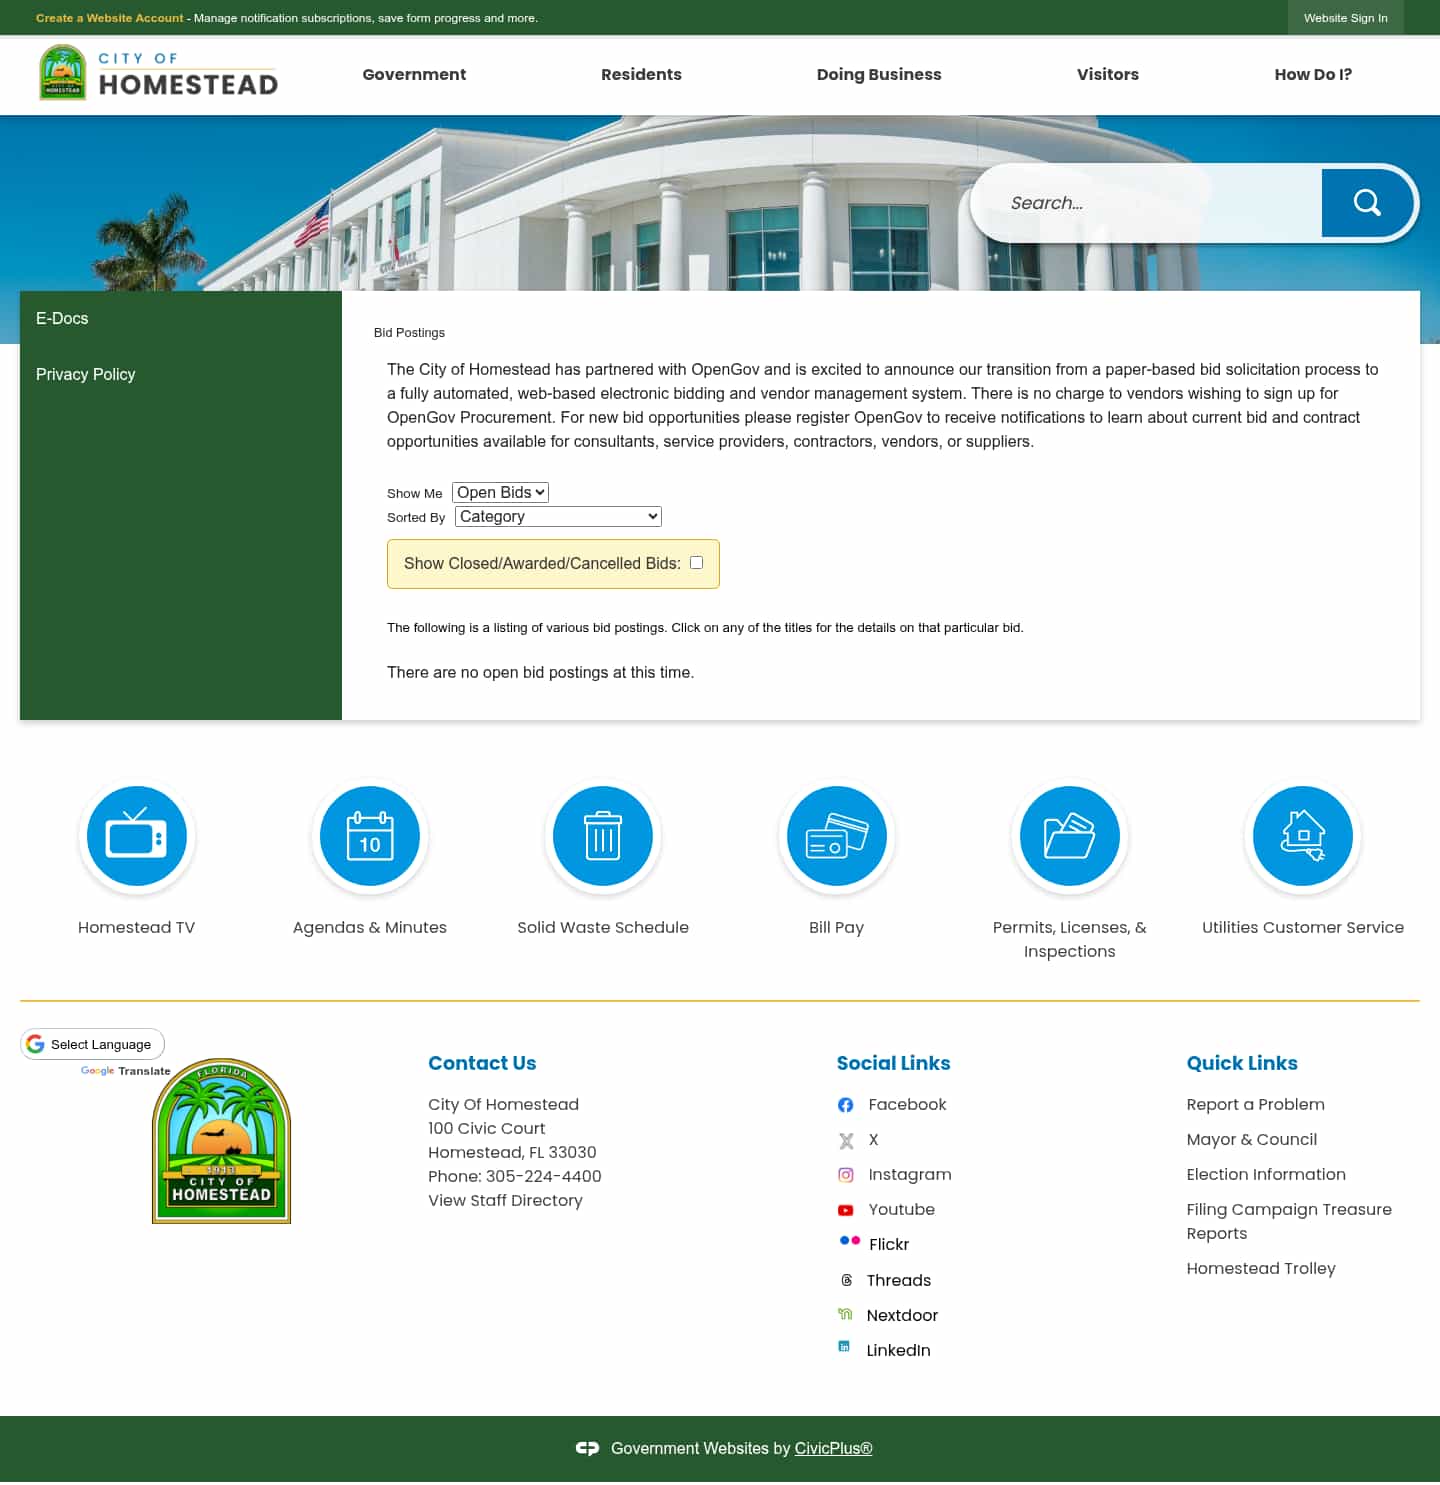Open the How Do I? menu
The width and height of the screenshot is (1440, 1485).
1313,74
